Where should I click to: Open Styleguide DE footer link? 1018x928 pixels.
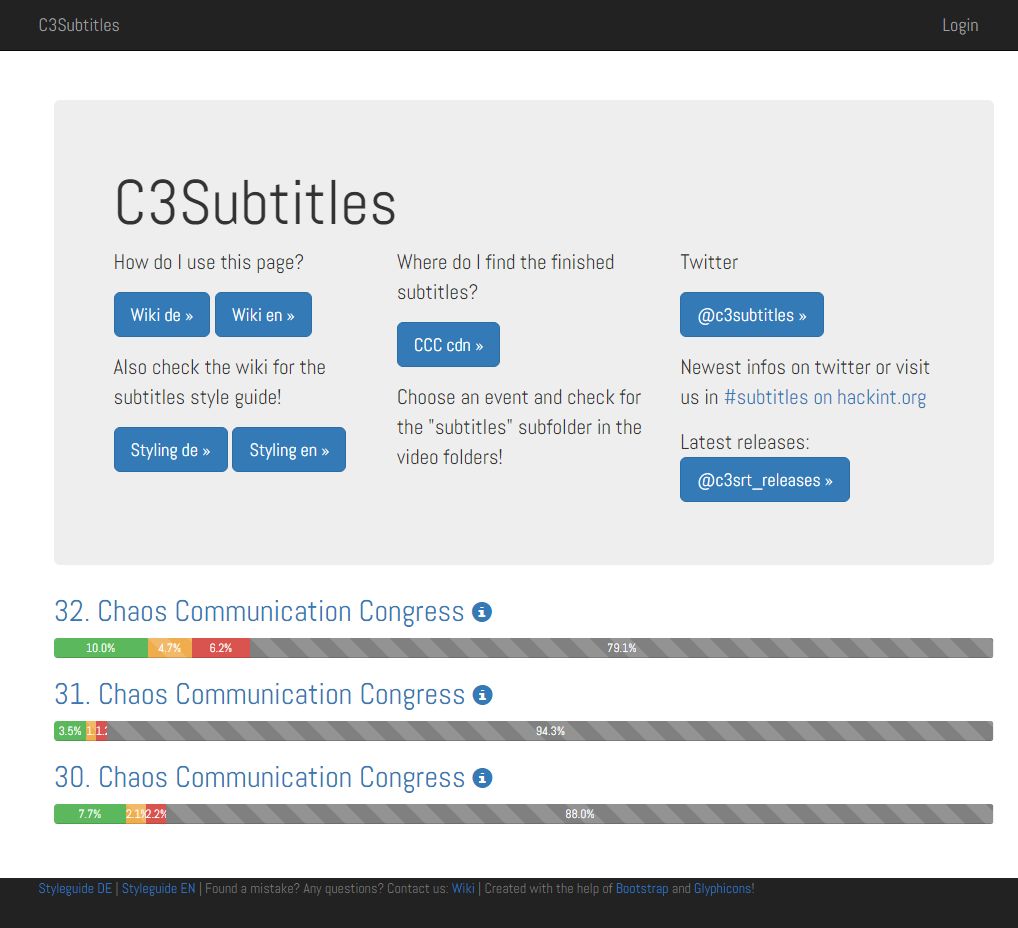[75, 888]
